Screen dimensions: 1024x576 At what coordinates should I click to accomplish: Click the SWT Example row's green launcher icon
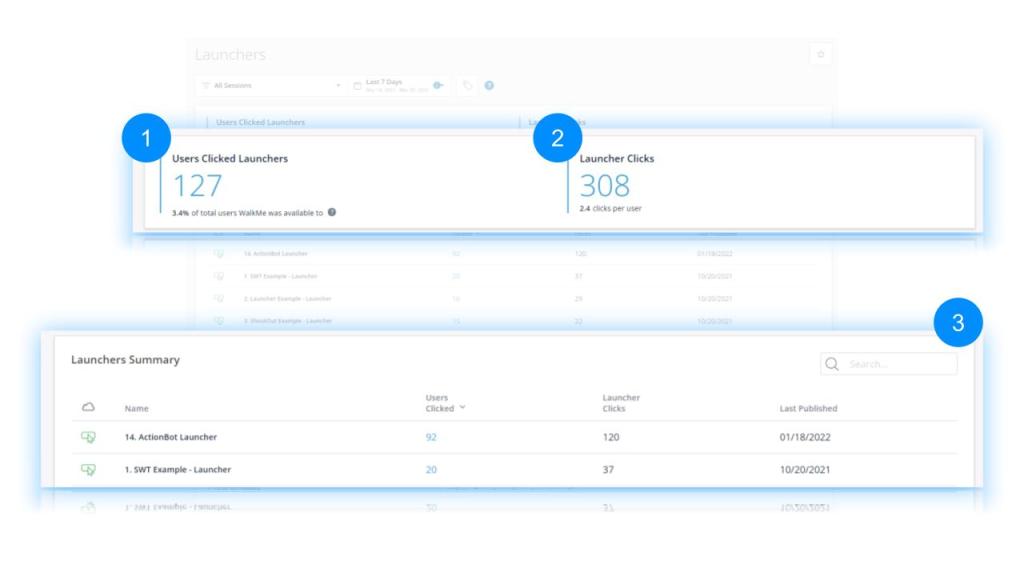coord(88,469)
